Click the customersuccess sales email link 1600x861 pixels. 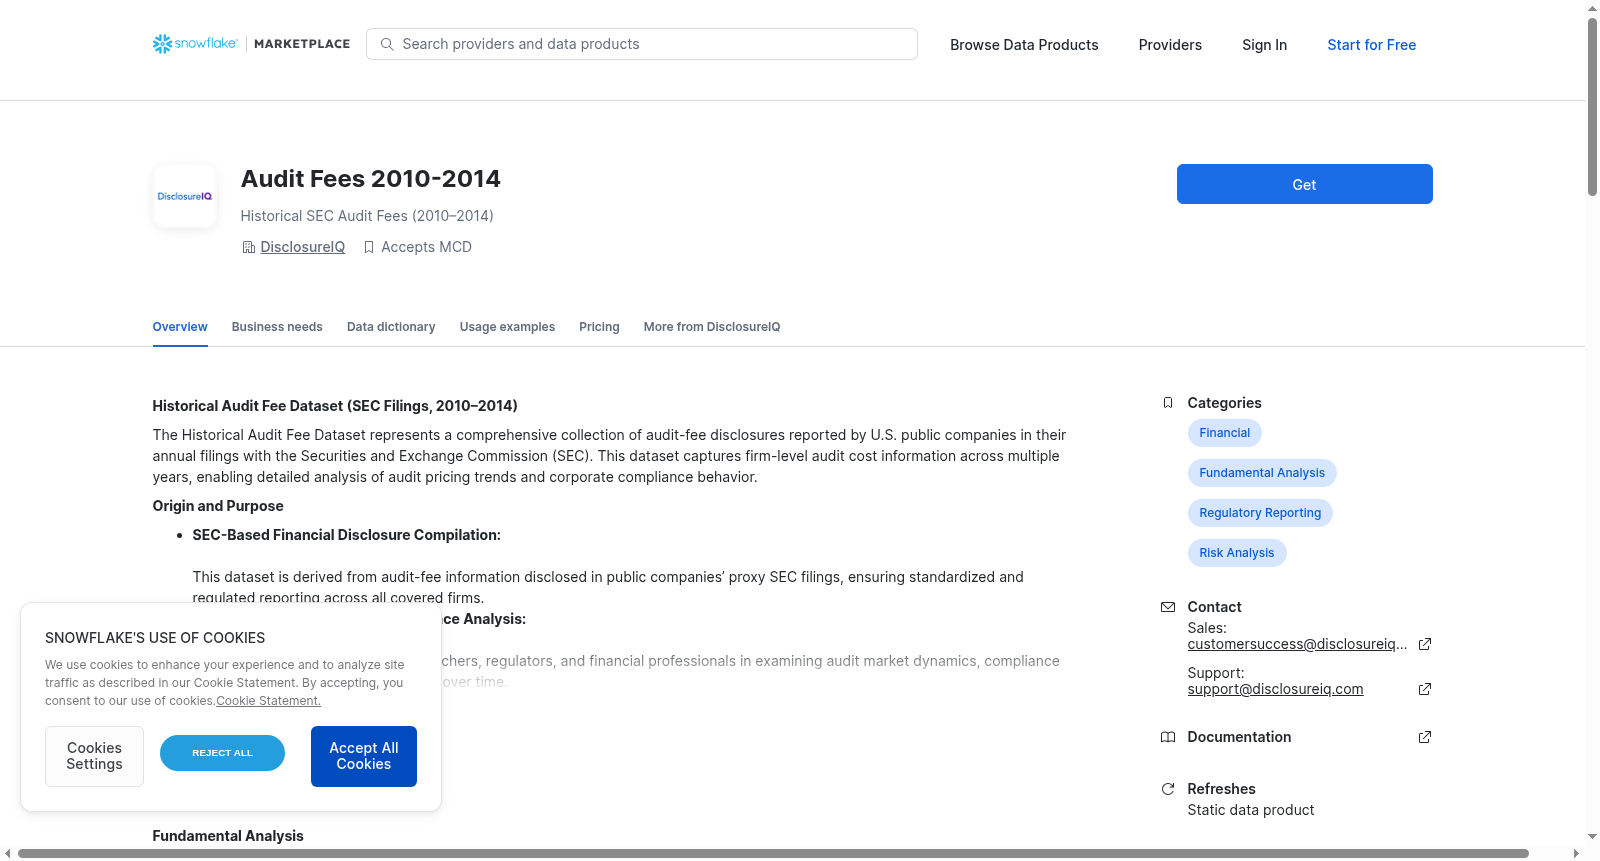[1298, 644]
